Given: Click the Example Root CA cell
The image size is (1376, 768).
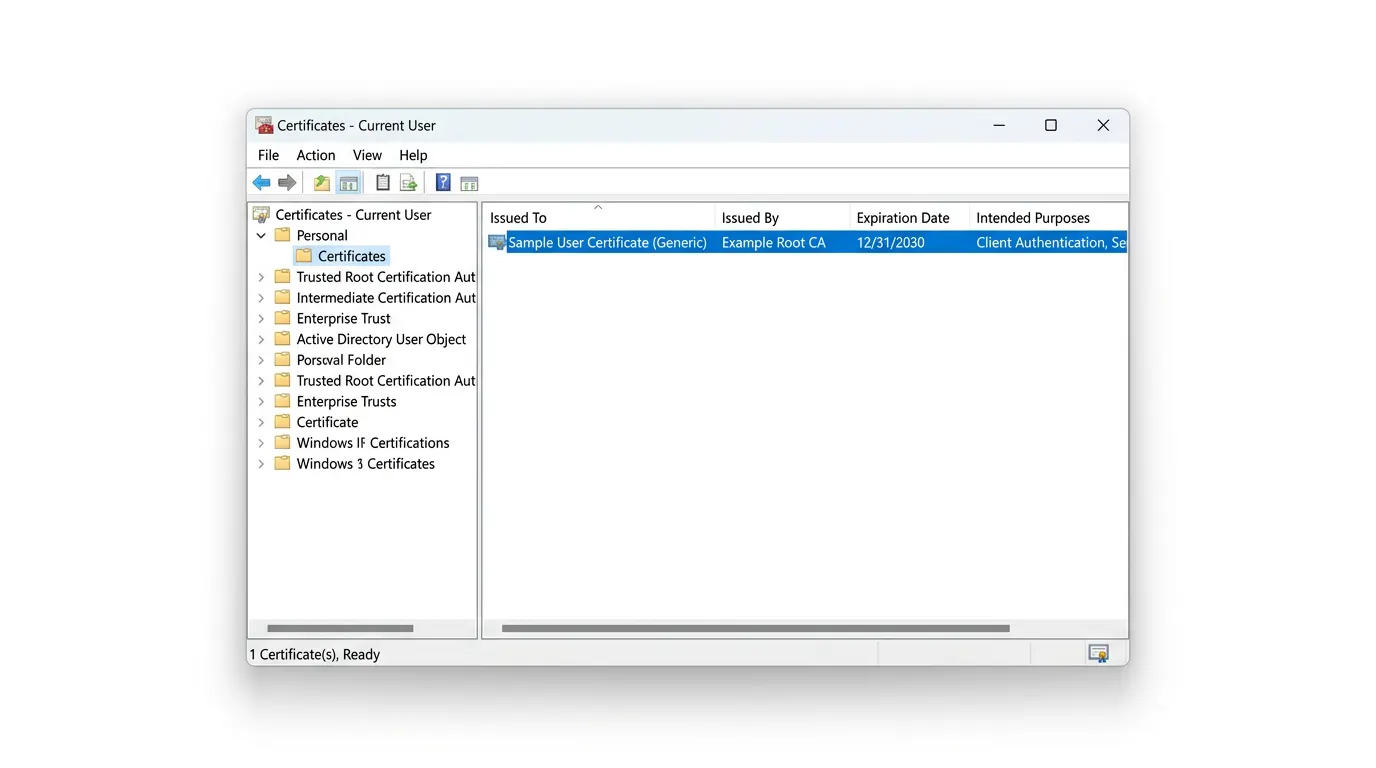Looking at the screenshot, I should point(774,242).
